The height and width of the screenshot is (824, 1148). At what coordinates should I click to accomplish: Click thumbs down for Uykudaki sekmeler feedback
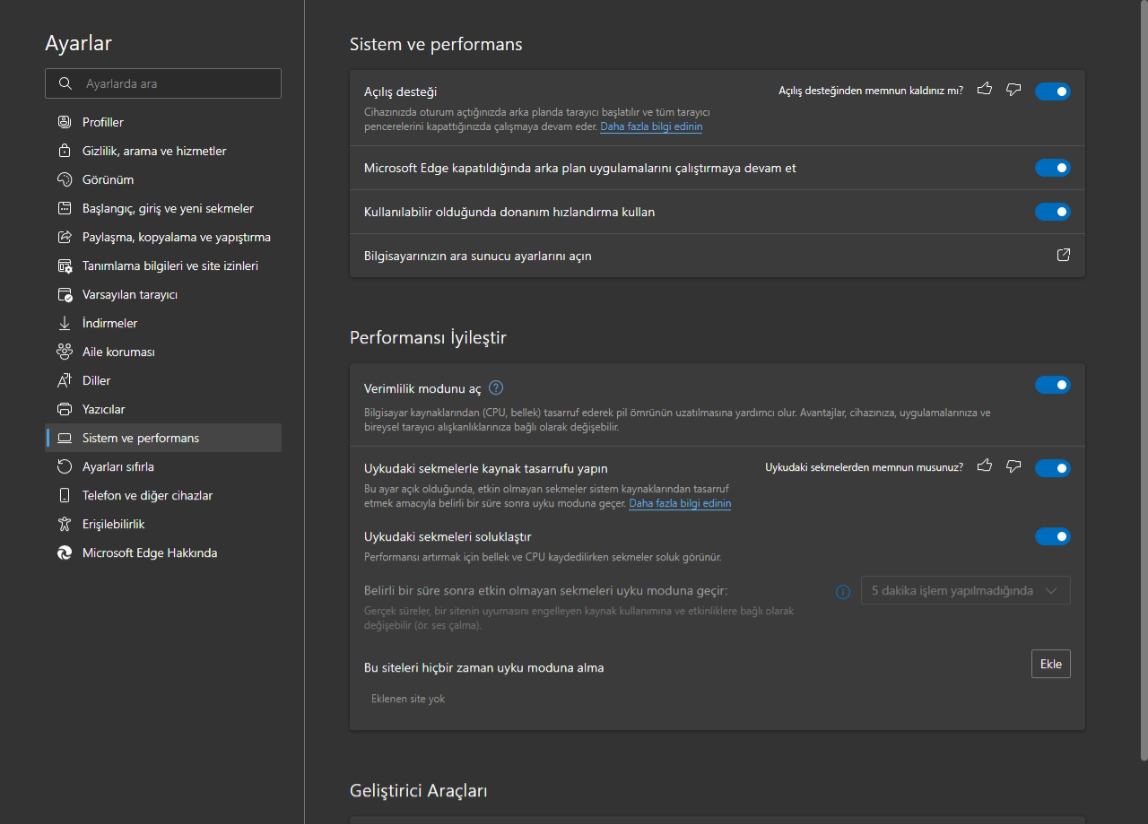[x=1013, y=466]
